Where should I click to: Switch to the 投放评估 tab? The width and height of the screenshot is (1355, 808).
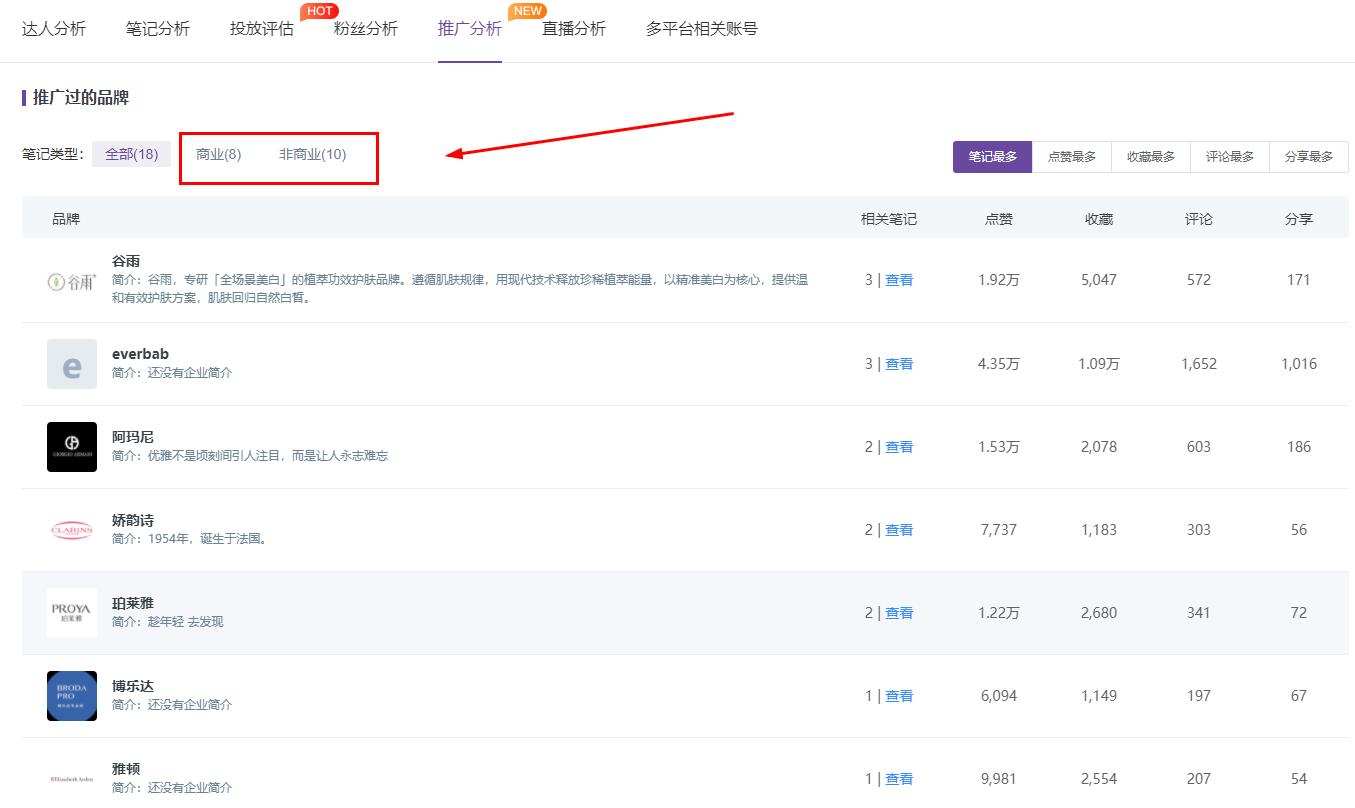(x=262, y=29)
